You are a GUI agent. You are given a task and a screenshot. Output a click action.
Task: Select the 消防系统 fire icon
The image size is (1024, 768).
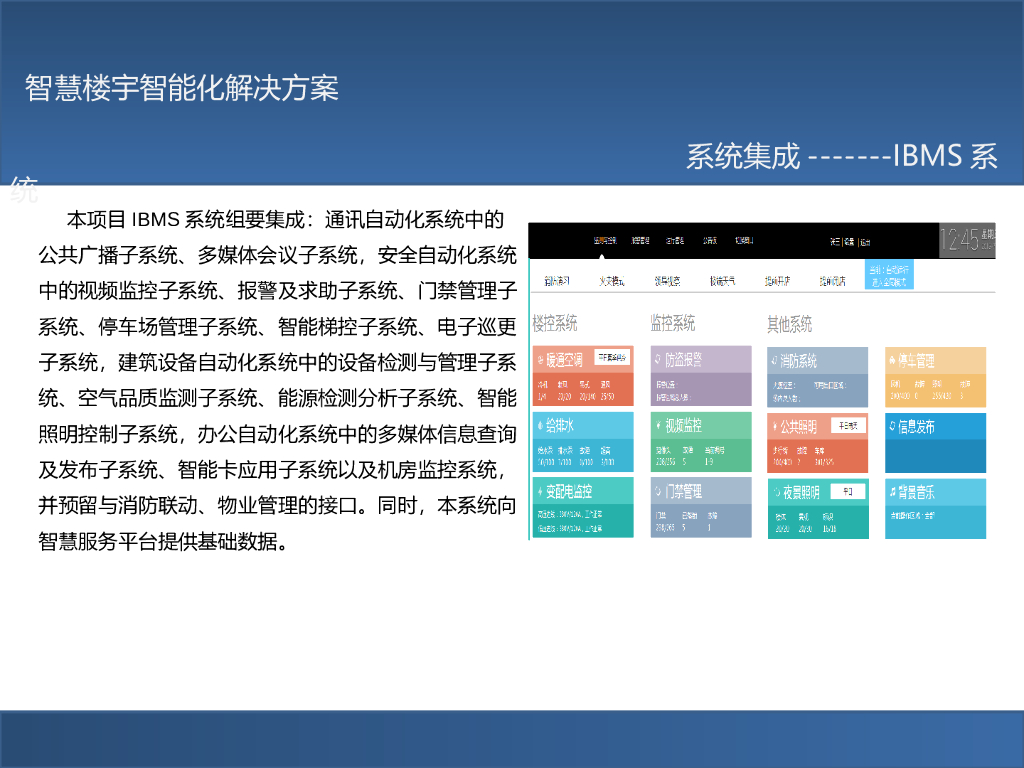(774, 360)
